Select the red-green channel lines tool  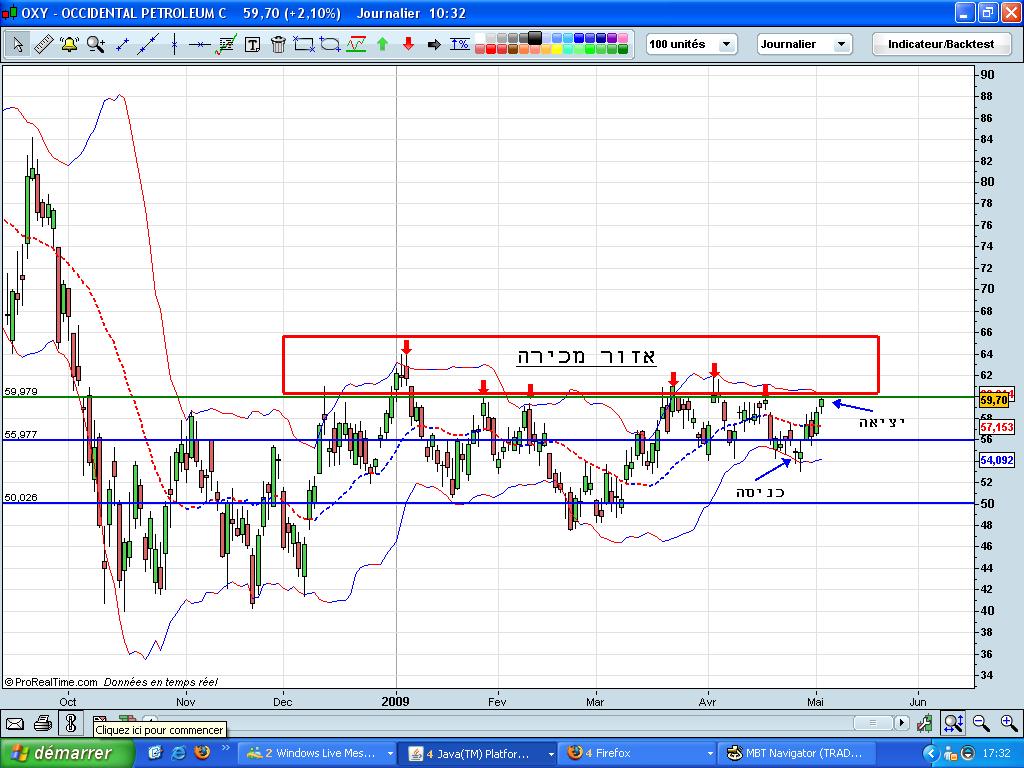click(356, 44)
